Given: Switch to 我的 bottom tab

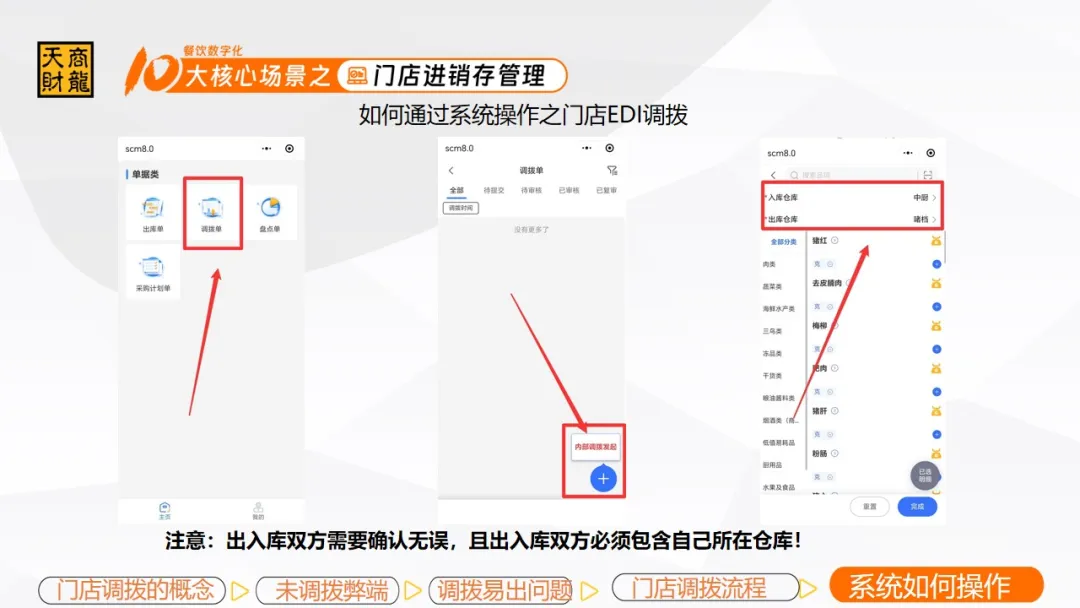Looking at the screenshot, I should (258, 510).
